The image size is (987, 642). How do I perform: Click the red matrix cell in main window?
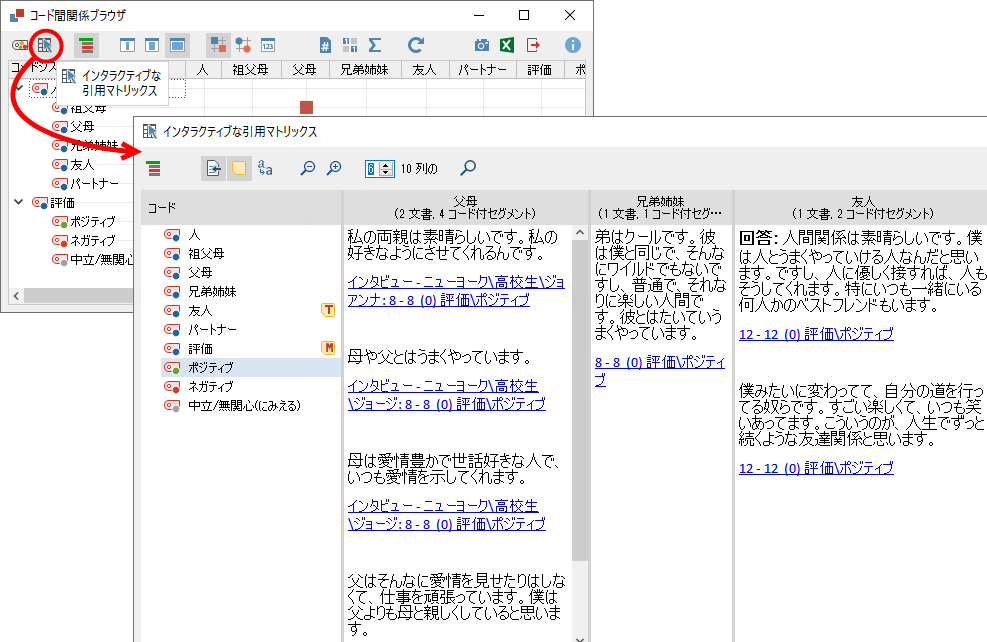click(x=307, y=108)
